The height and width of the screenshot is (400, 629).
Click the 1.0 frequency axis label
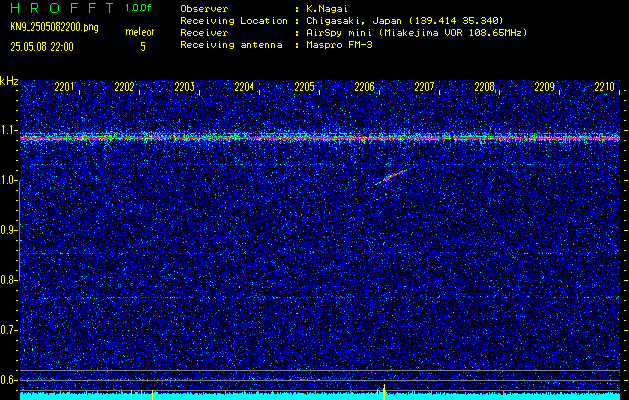[x=9, y=180]
